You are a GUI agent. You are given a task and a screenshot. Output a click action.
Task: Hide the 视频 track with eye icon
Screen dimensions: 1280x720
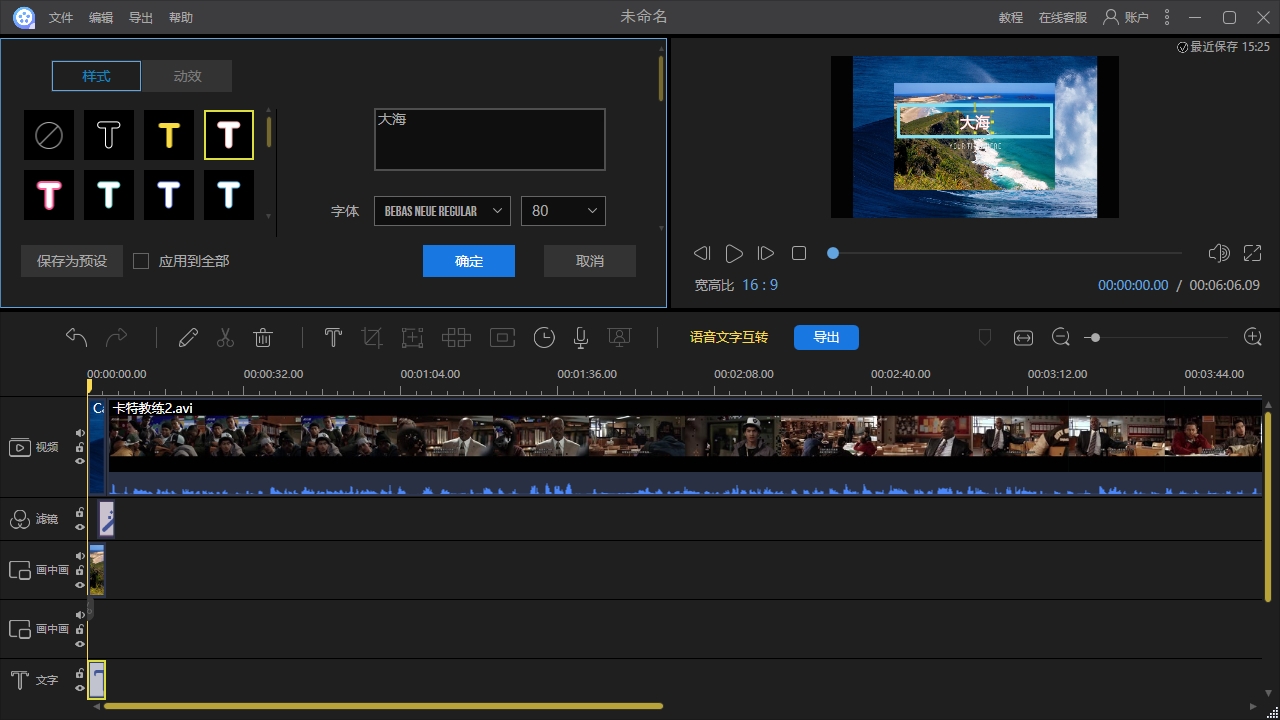[80, 461]
